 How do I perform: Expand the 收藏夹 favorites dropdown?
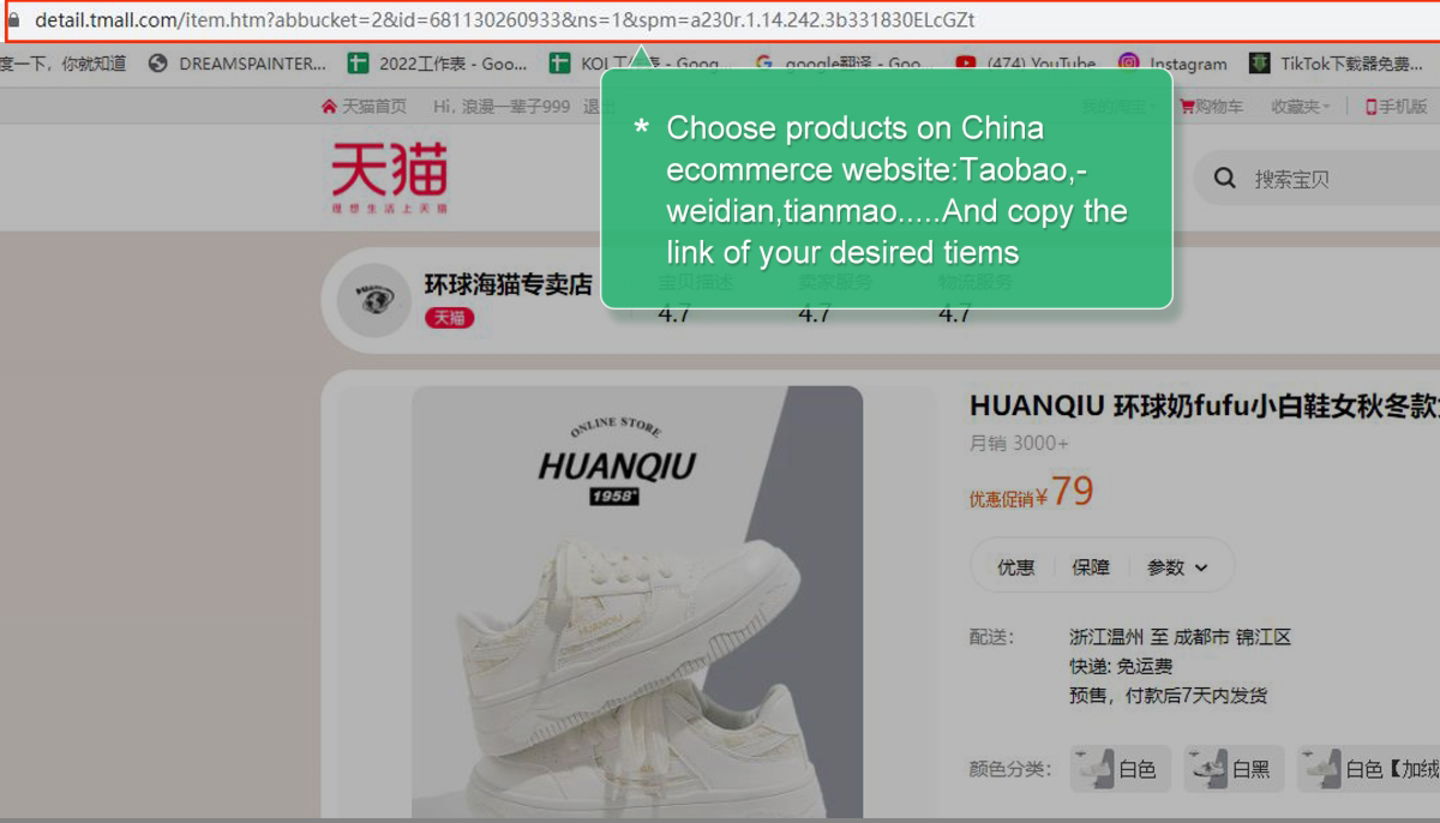[x=1300, y=106]
